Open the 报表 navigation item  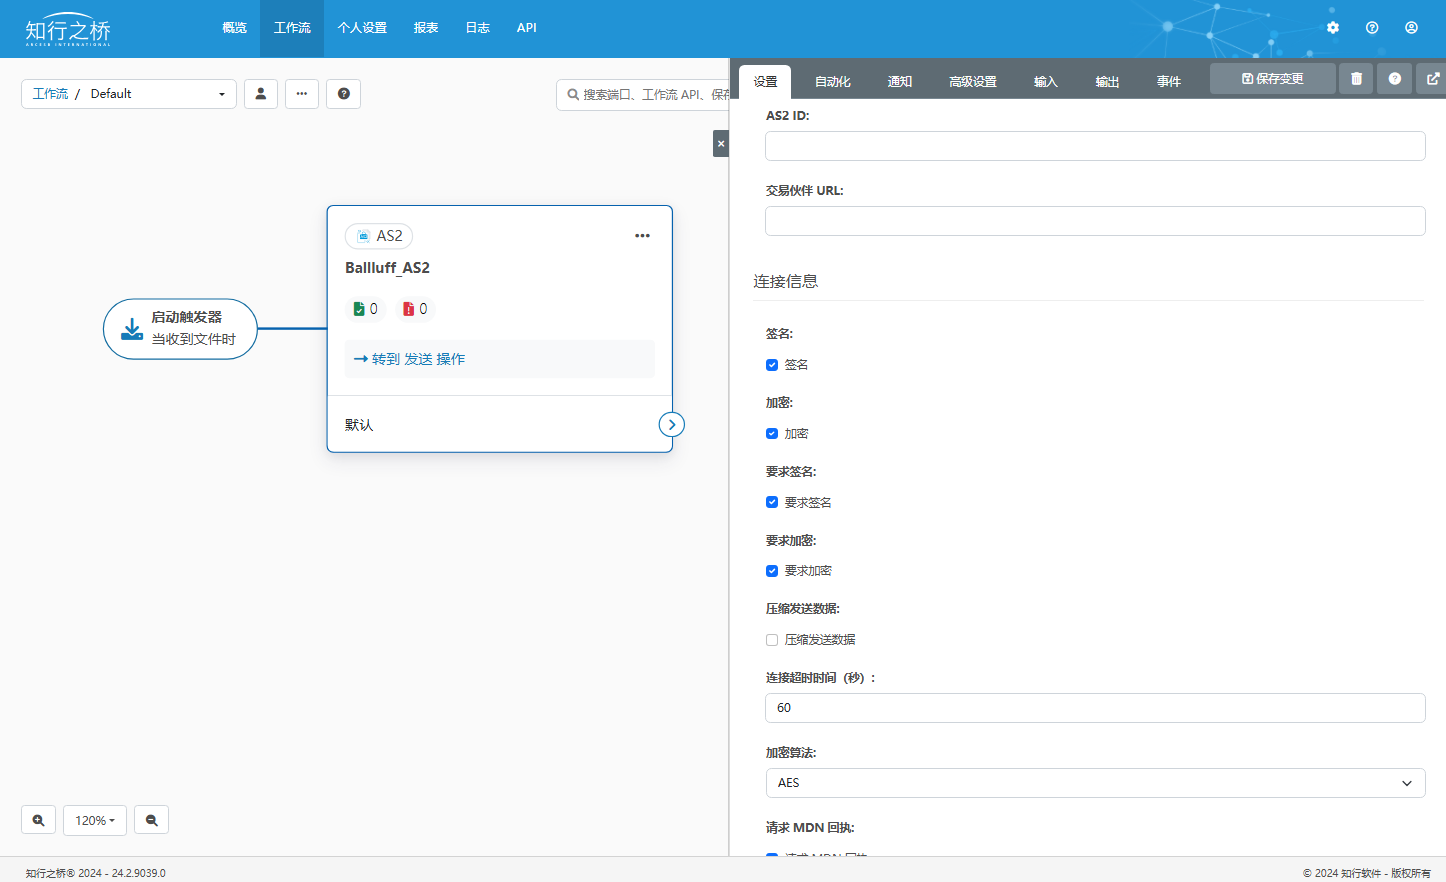pyautogui.click(x=426, y=28)
